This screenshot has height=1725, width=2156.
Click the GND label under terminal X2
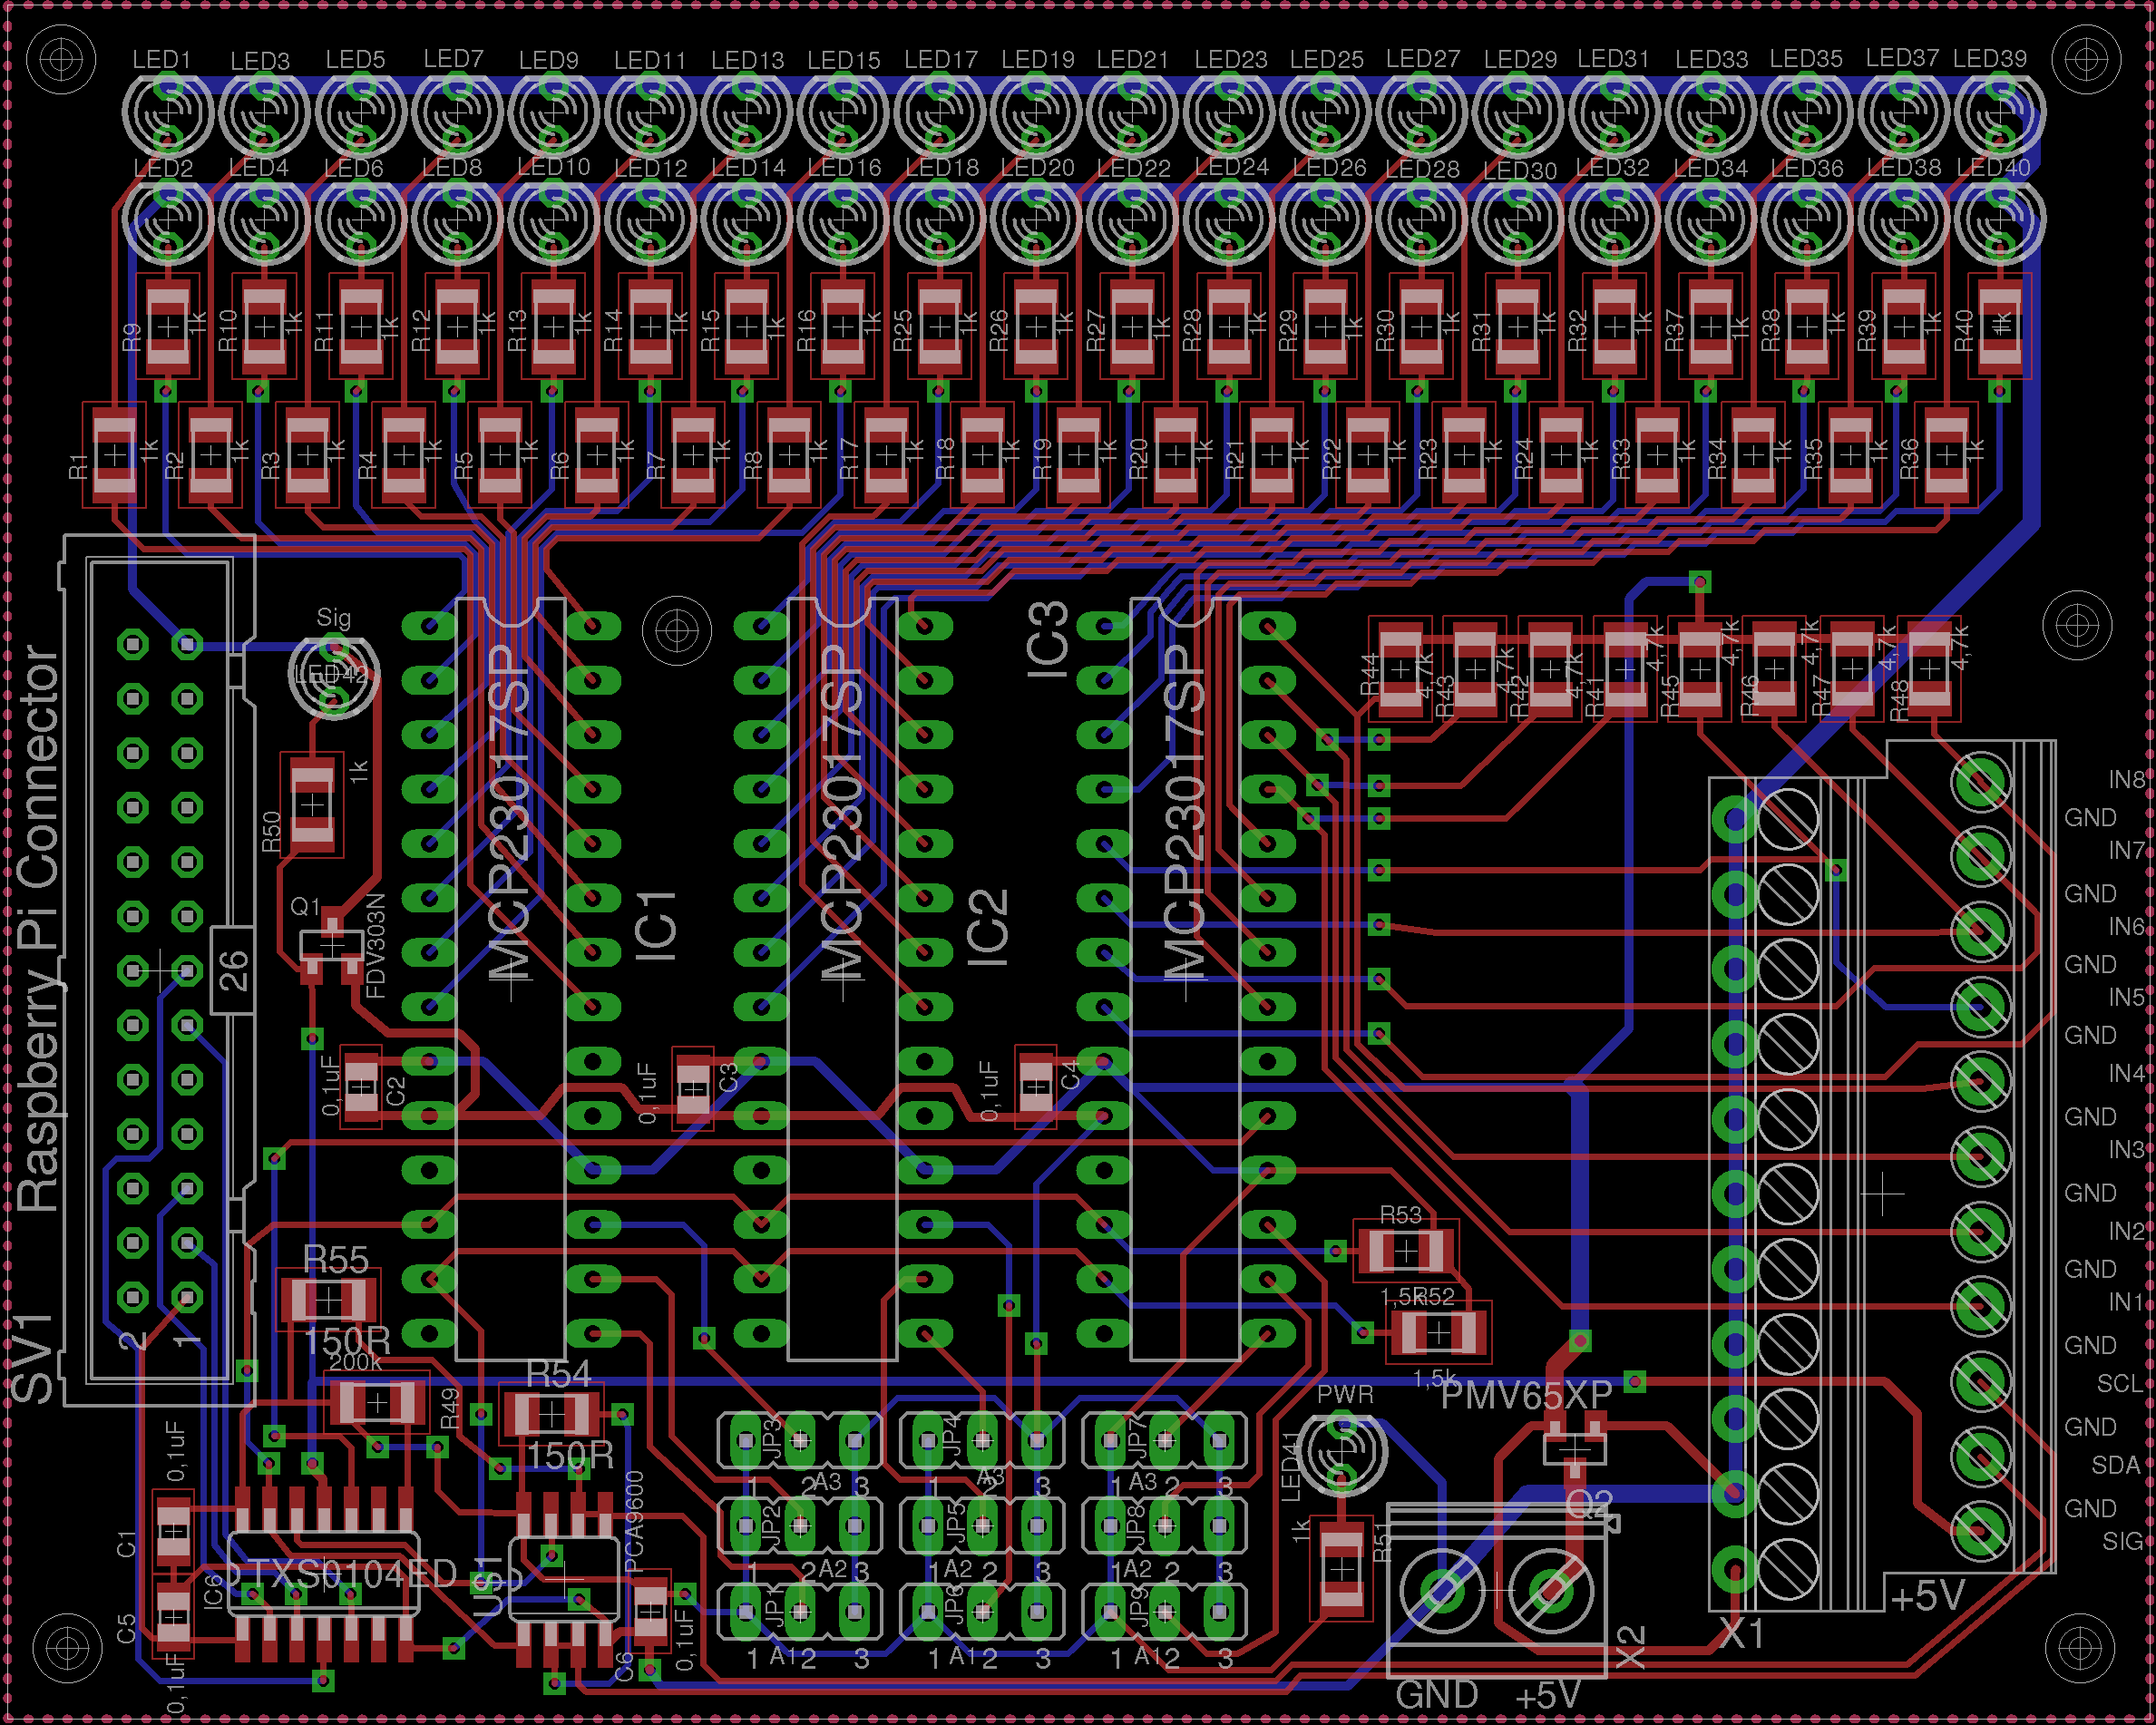1436,1695
